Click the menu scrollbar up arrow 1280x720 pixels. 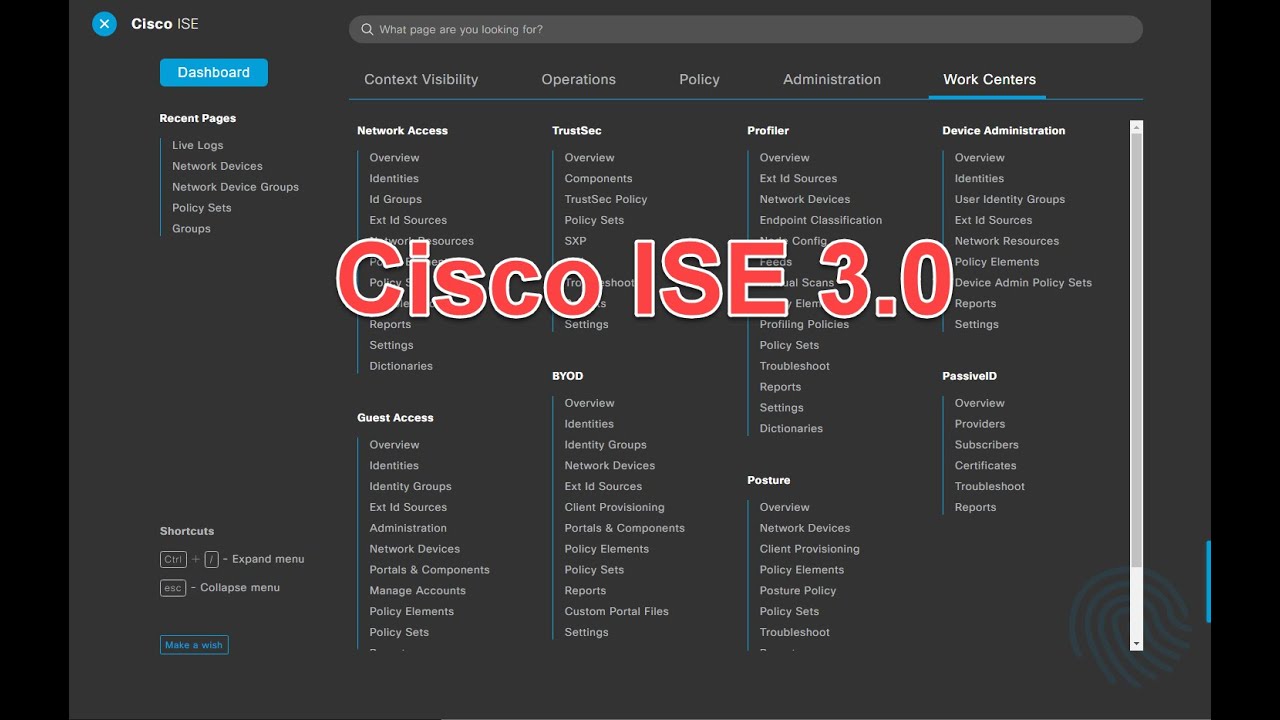(x=1136, y=127)
